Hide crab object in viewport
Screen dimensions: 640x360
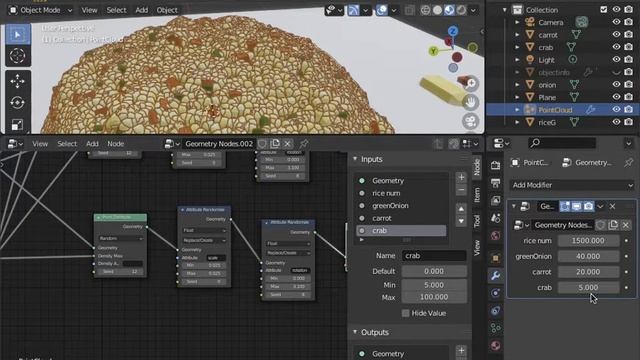point(616,47)
